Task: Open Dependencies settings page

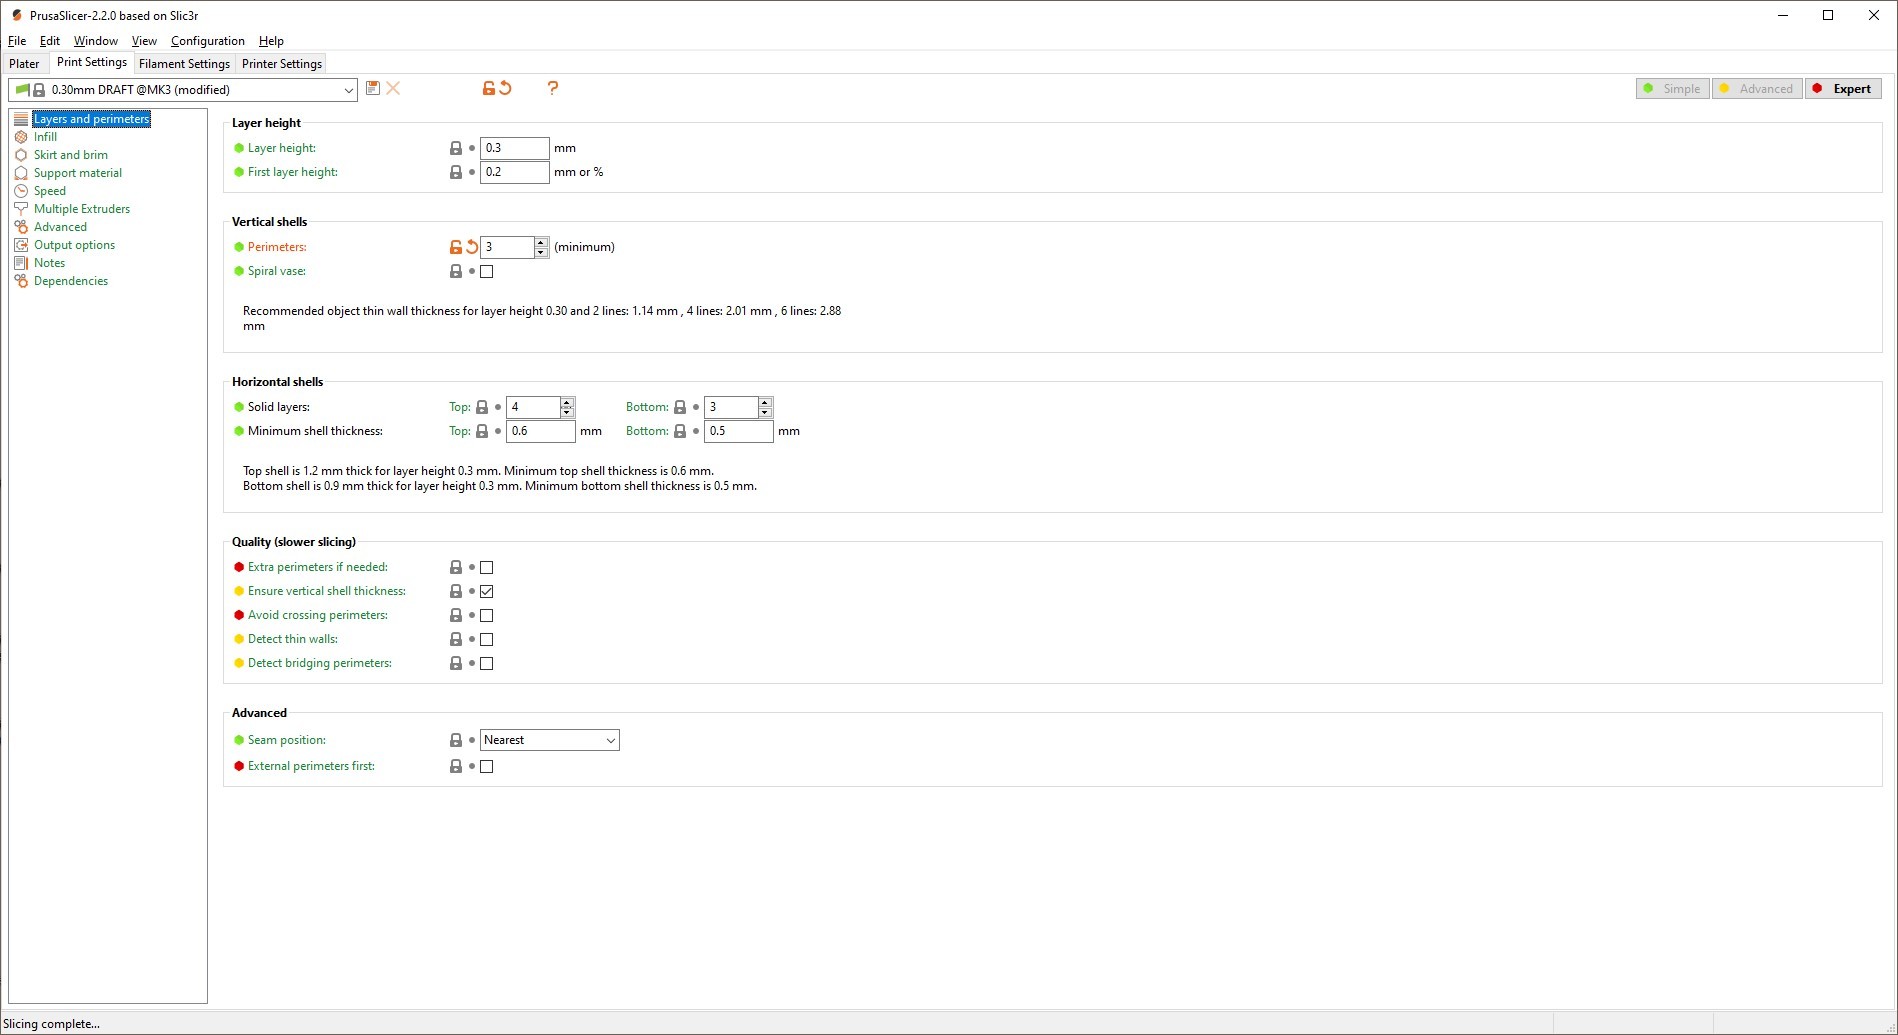Action: coord(71,281)
